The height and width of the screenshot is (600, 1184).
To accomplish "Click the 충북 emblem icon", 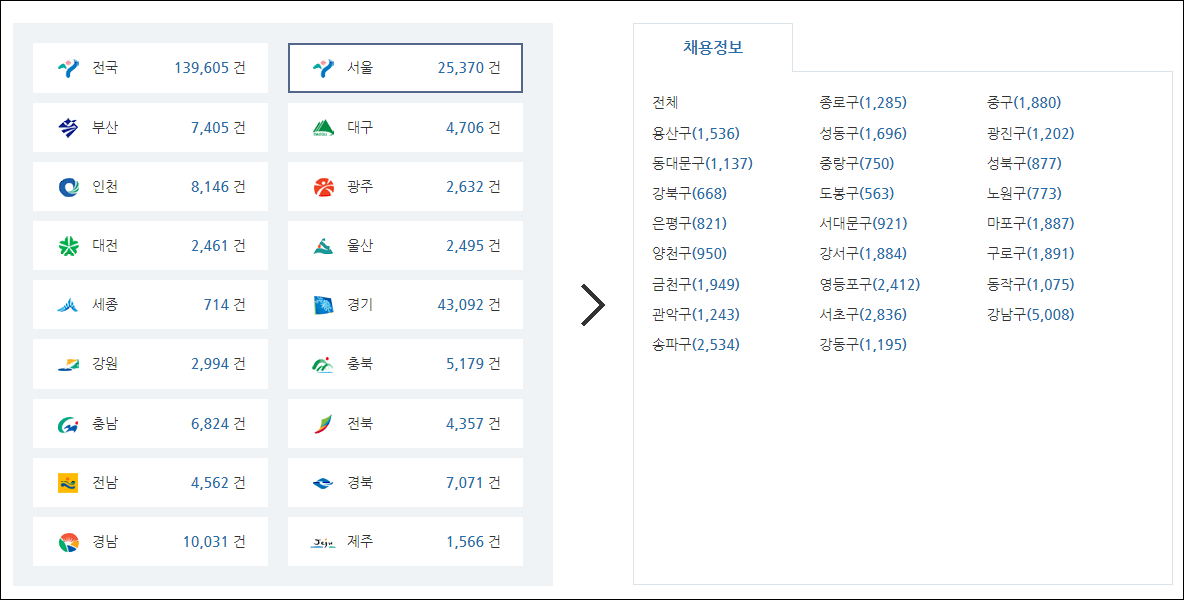I will pyautogui.click(x=323, y=365).
